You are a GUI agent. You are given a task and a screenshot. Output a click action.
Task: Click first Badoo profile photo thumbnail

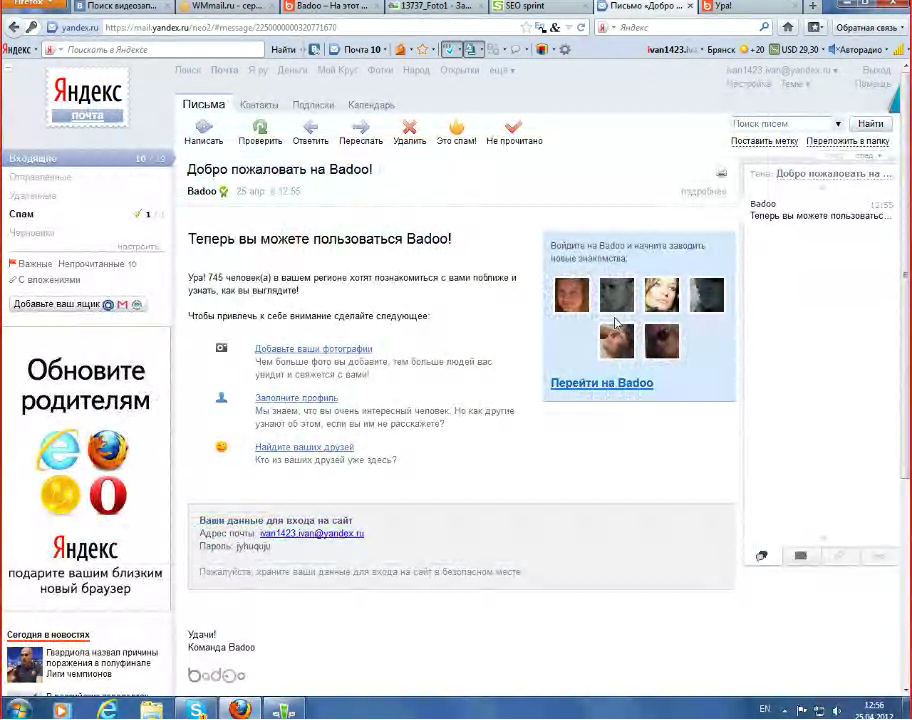tap(572, 295)
